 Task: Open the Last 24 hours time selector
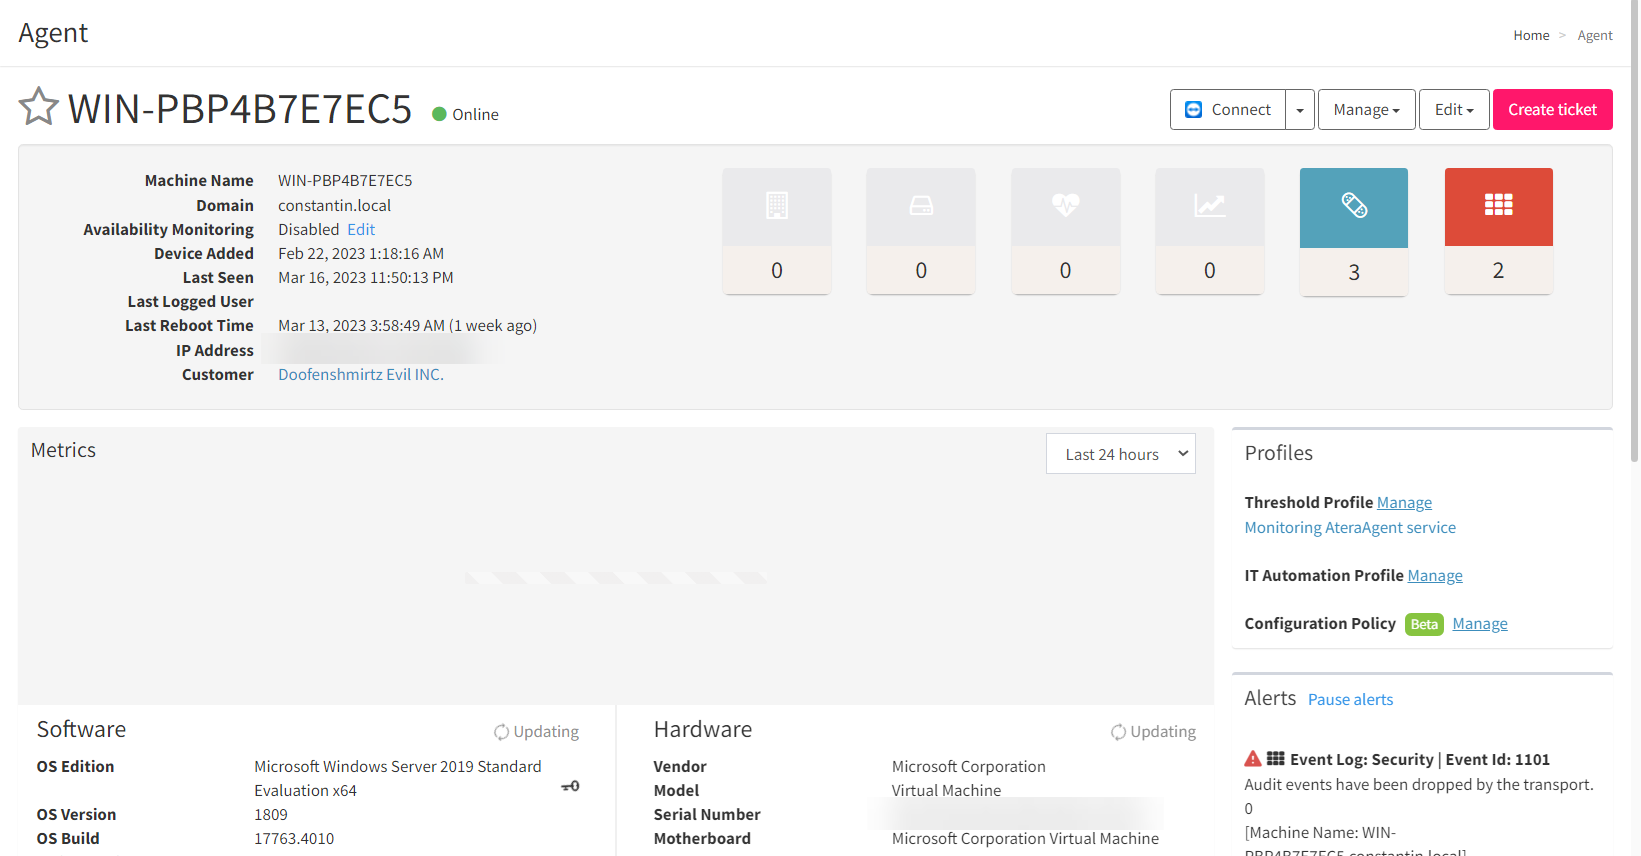coord(1120,454)
